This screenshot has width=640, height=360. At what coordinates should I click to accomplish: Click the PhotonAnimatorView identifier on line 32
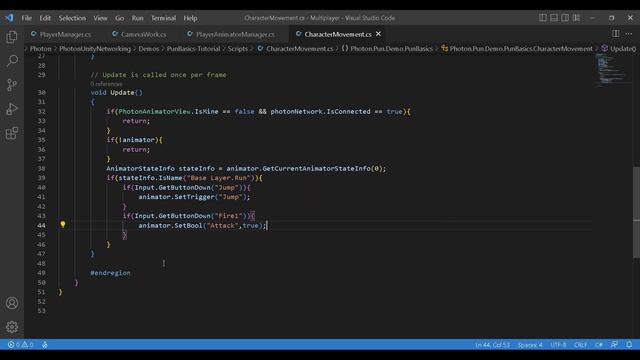tap(154, 111)
